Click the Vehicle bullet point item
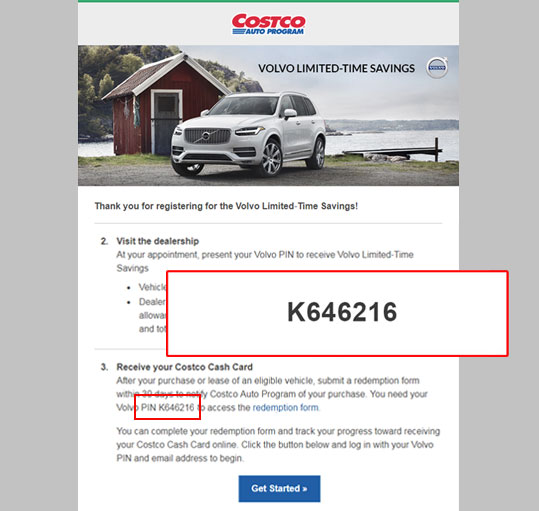Image resolution: width=539 pixels, height=511 pixels. click(x=152, y=287)
